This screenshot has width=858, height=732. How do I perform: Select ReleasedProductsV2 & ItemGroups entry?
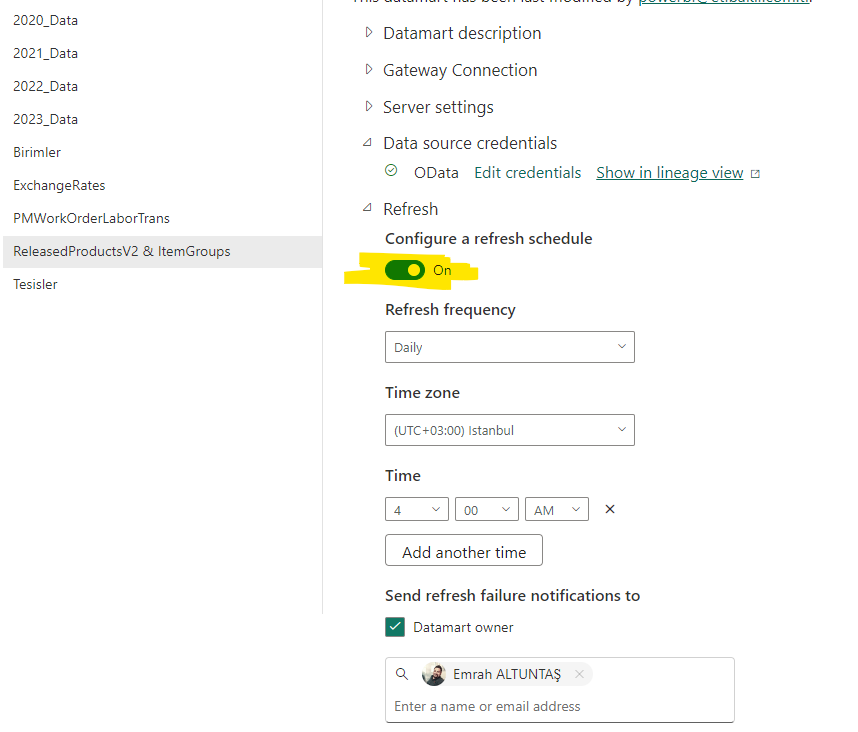coord(163,252)
